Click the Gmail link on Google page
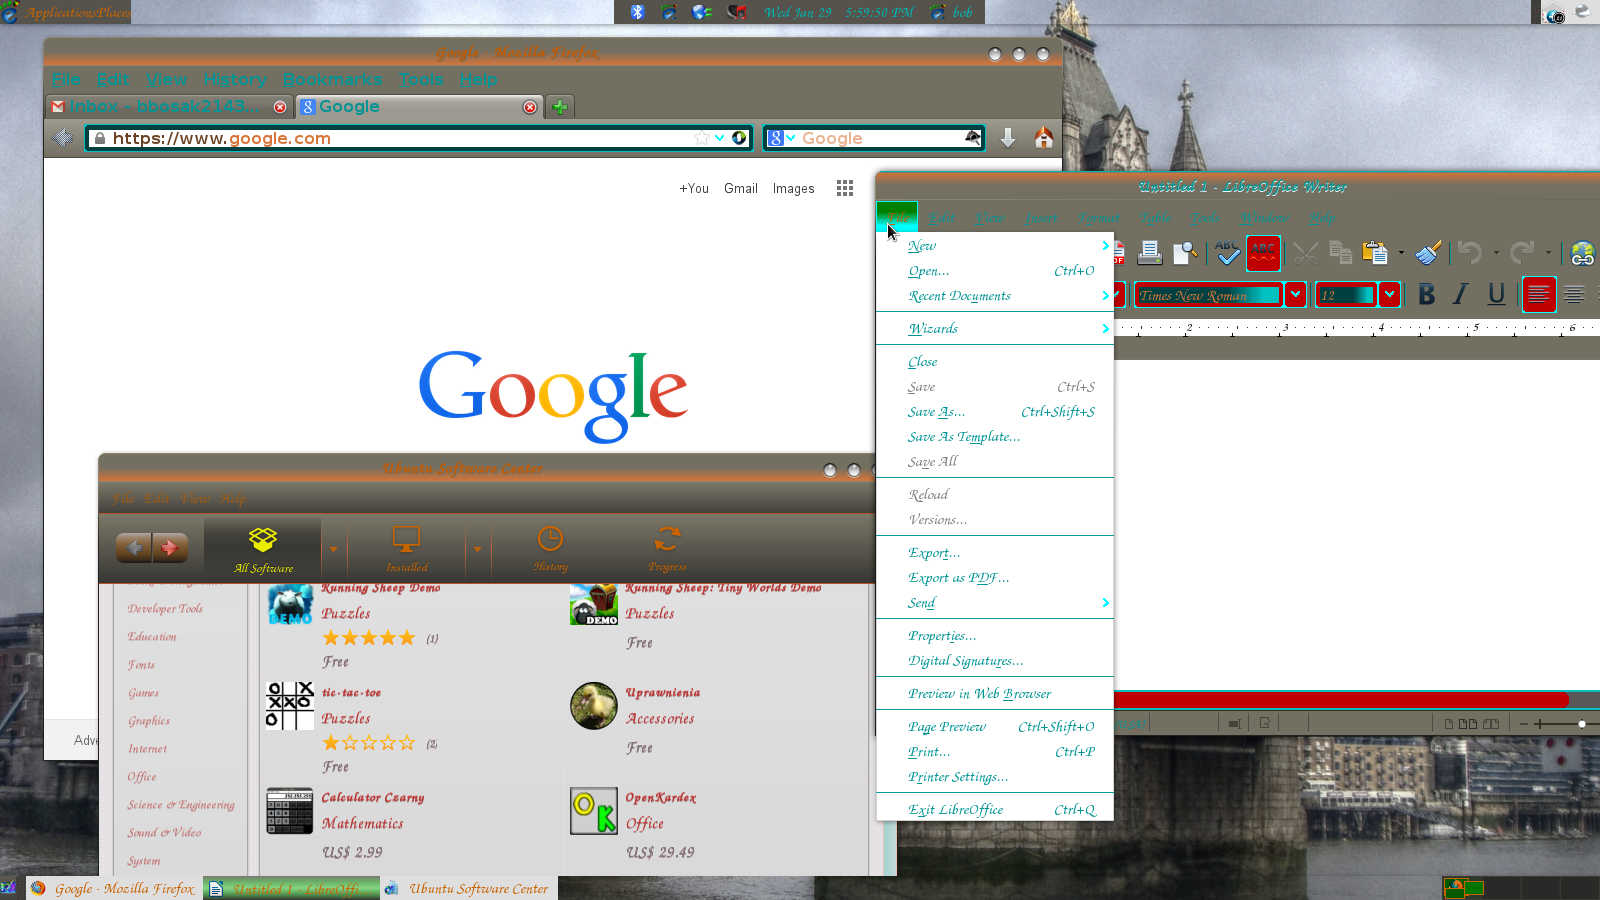 coord(741,188)
